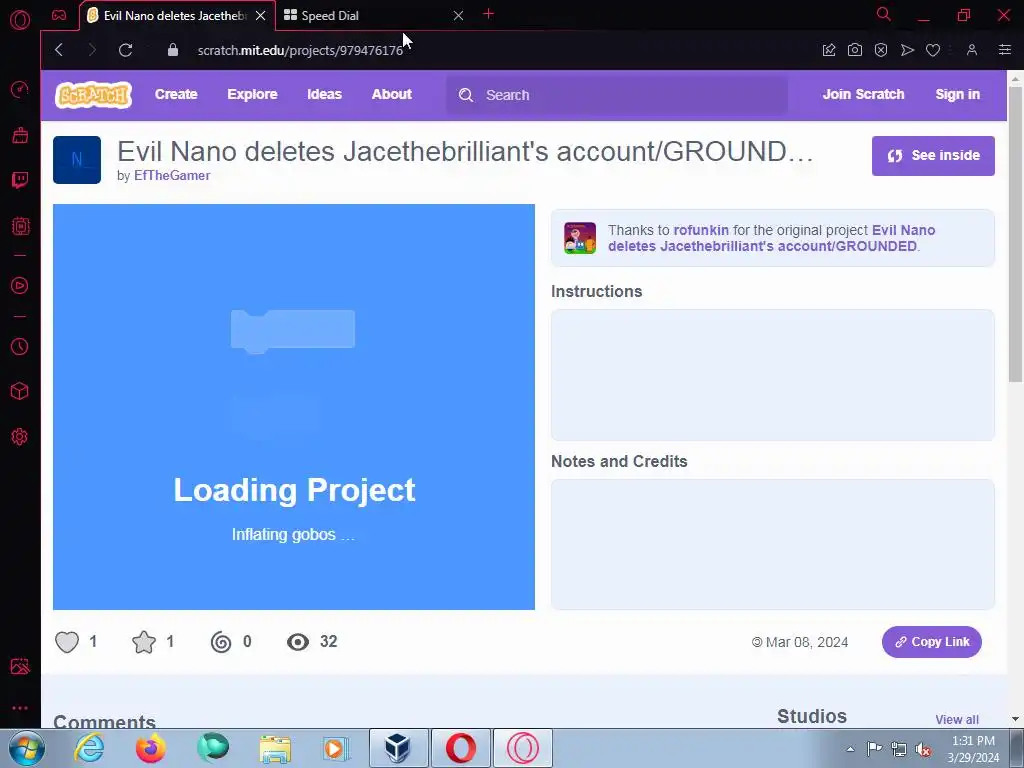Open the rofunkin profile link

pyautogui.click(x=701, y=230)
